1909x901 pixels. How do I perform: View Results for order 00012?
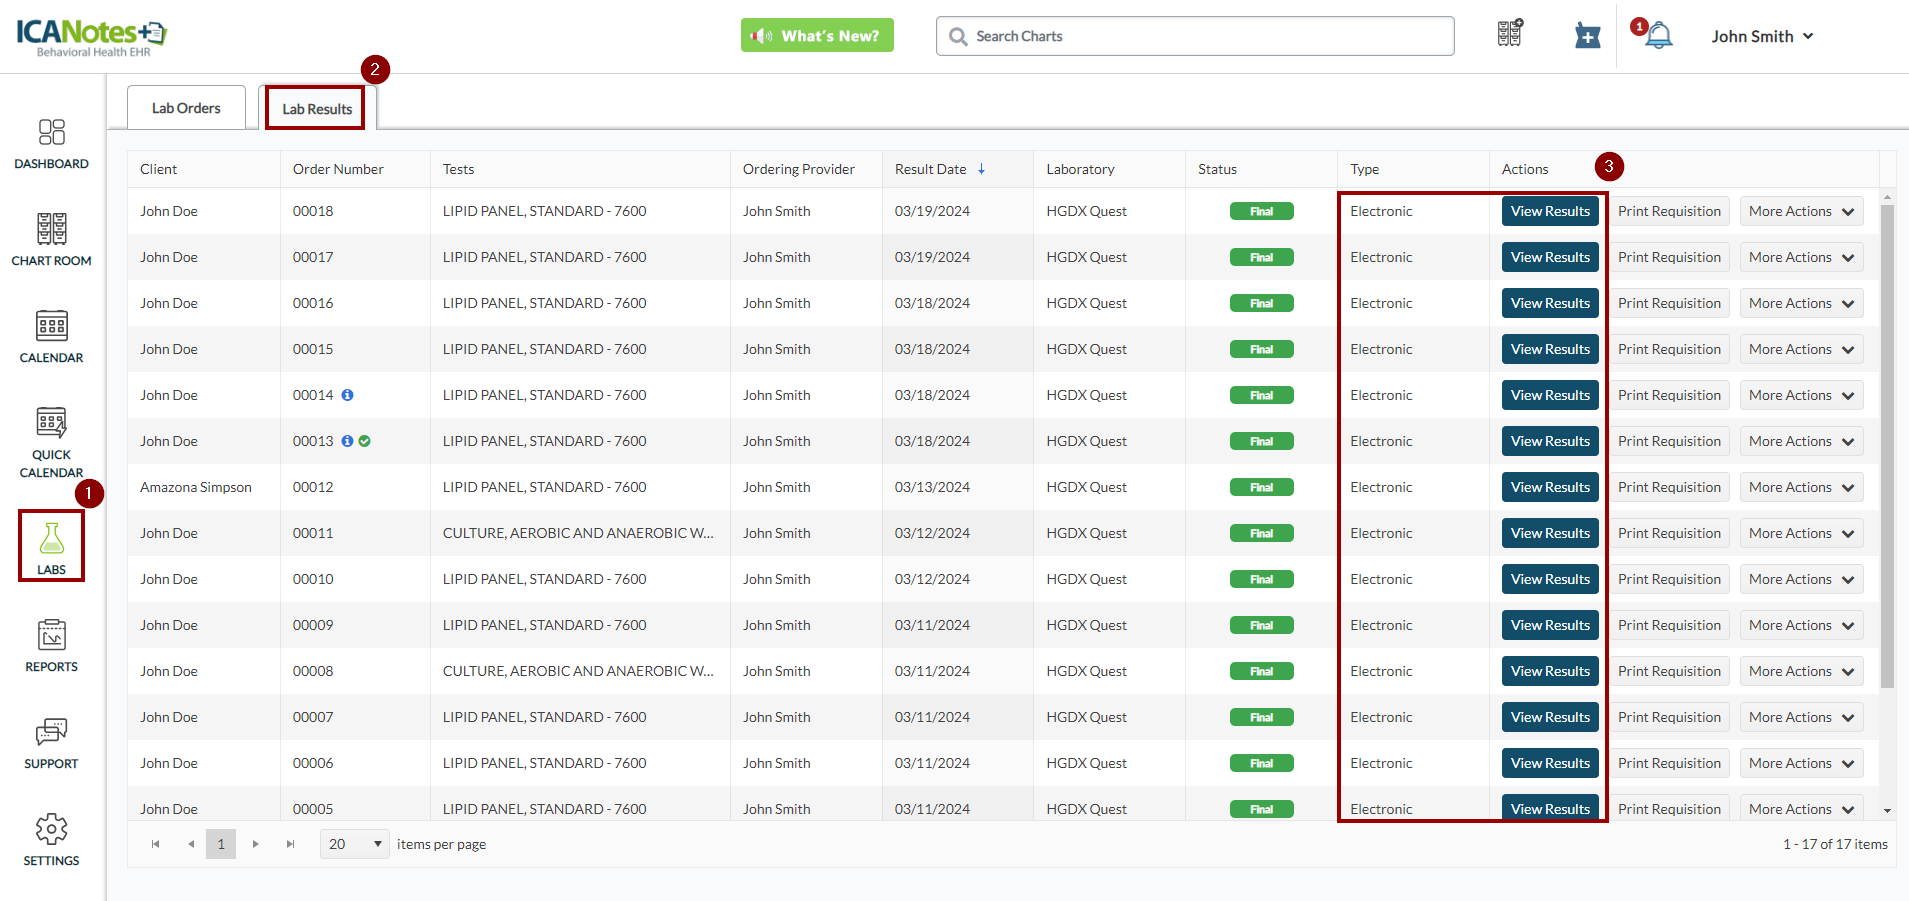click(x=1549, y=487)
